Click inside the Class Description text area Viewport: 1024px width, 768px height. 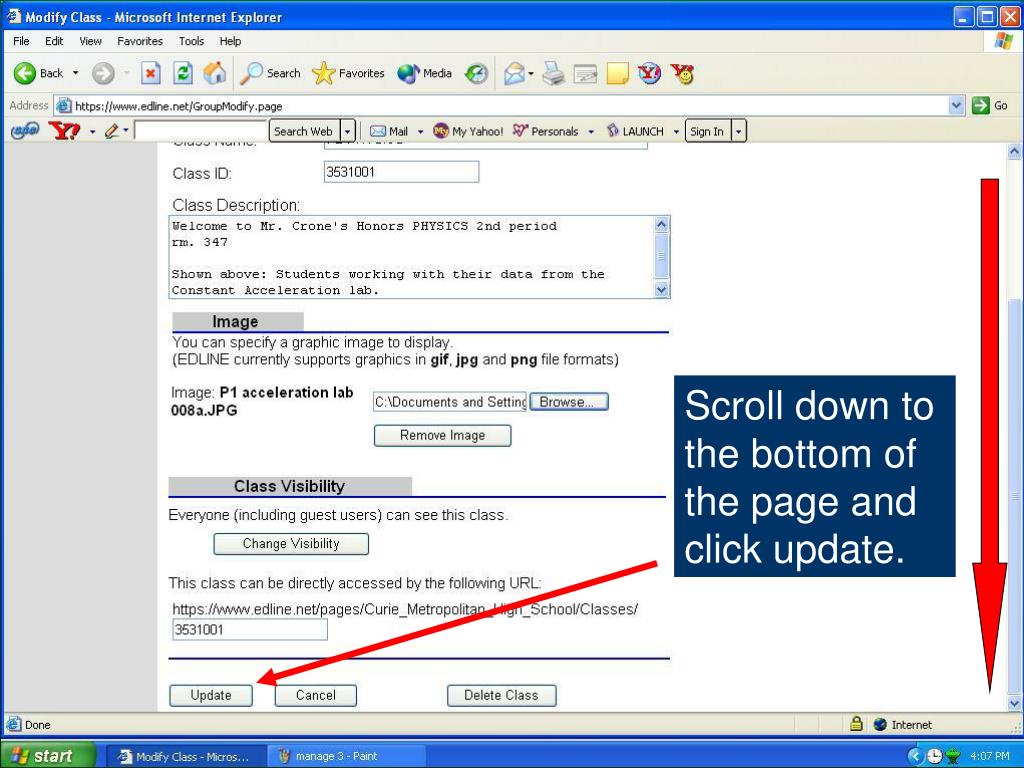click(x=411, y=257)
